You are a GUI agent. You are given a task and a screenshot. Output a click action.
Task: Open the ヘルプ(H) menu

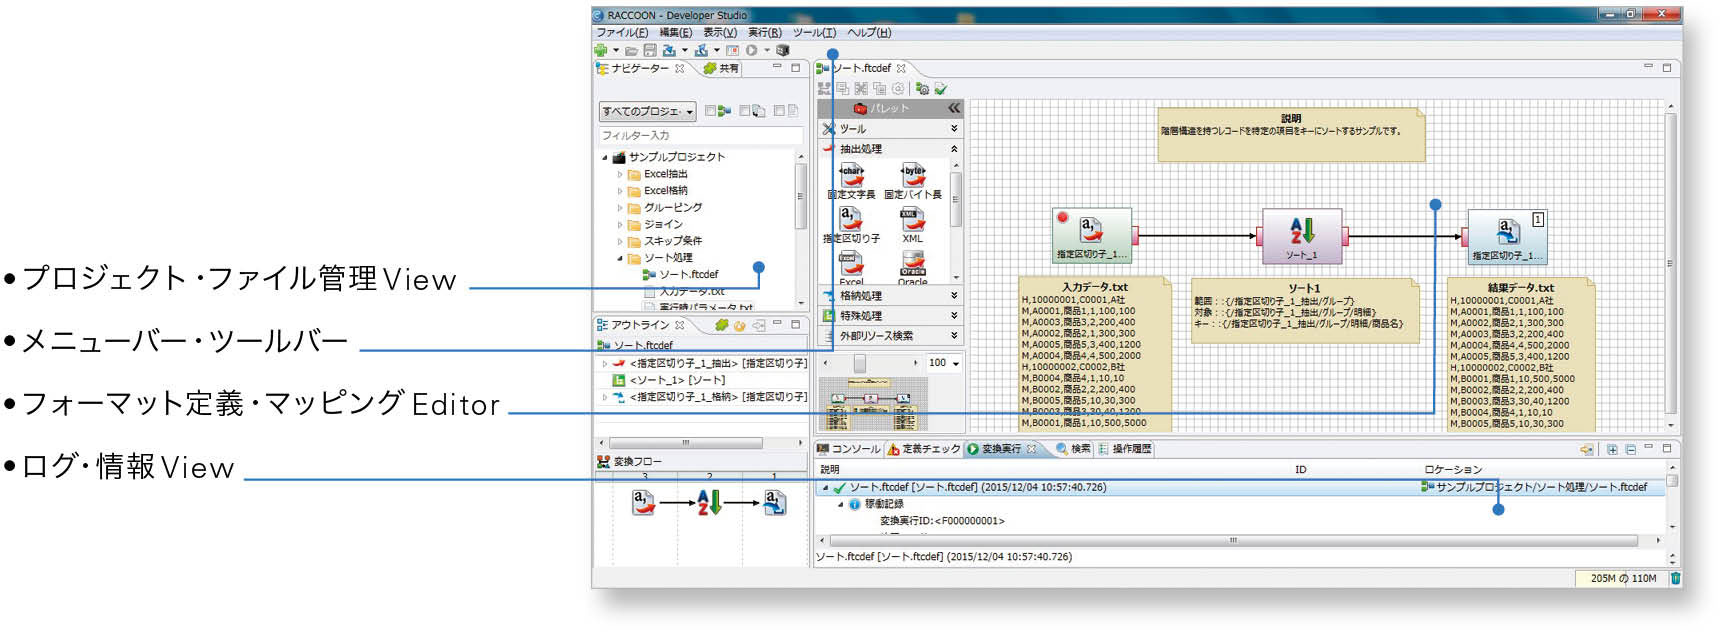869,33
